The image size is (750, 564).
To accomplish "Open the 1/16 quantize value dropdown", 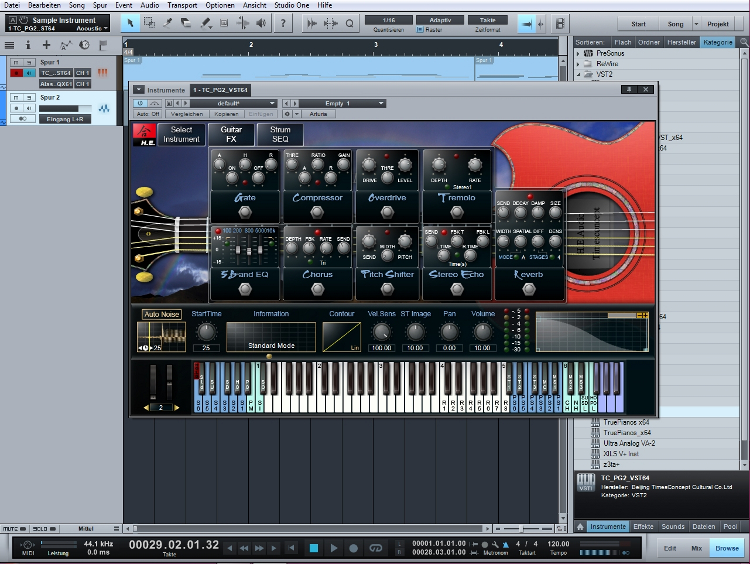I will (x=388, y=20).
